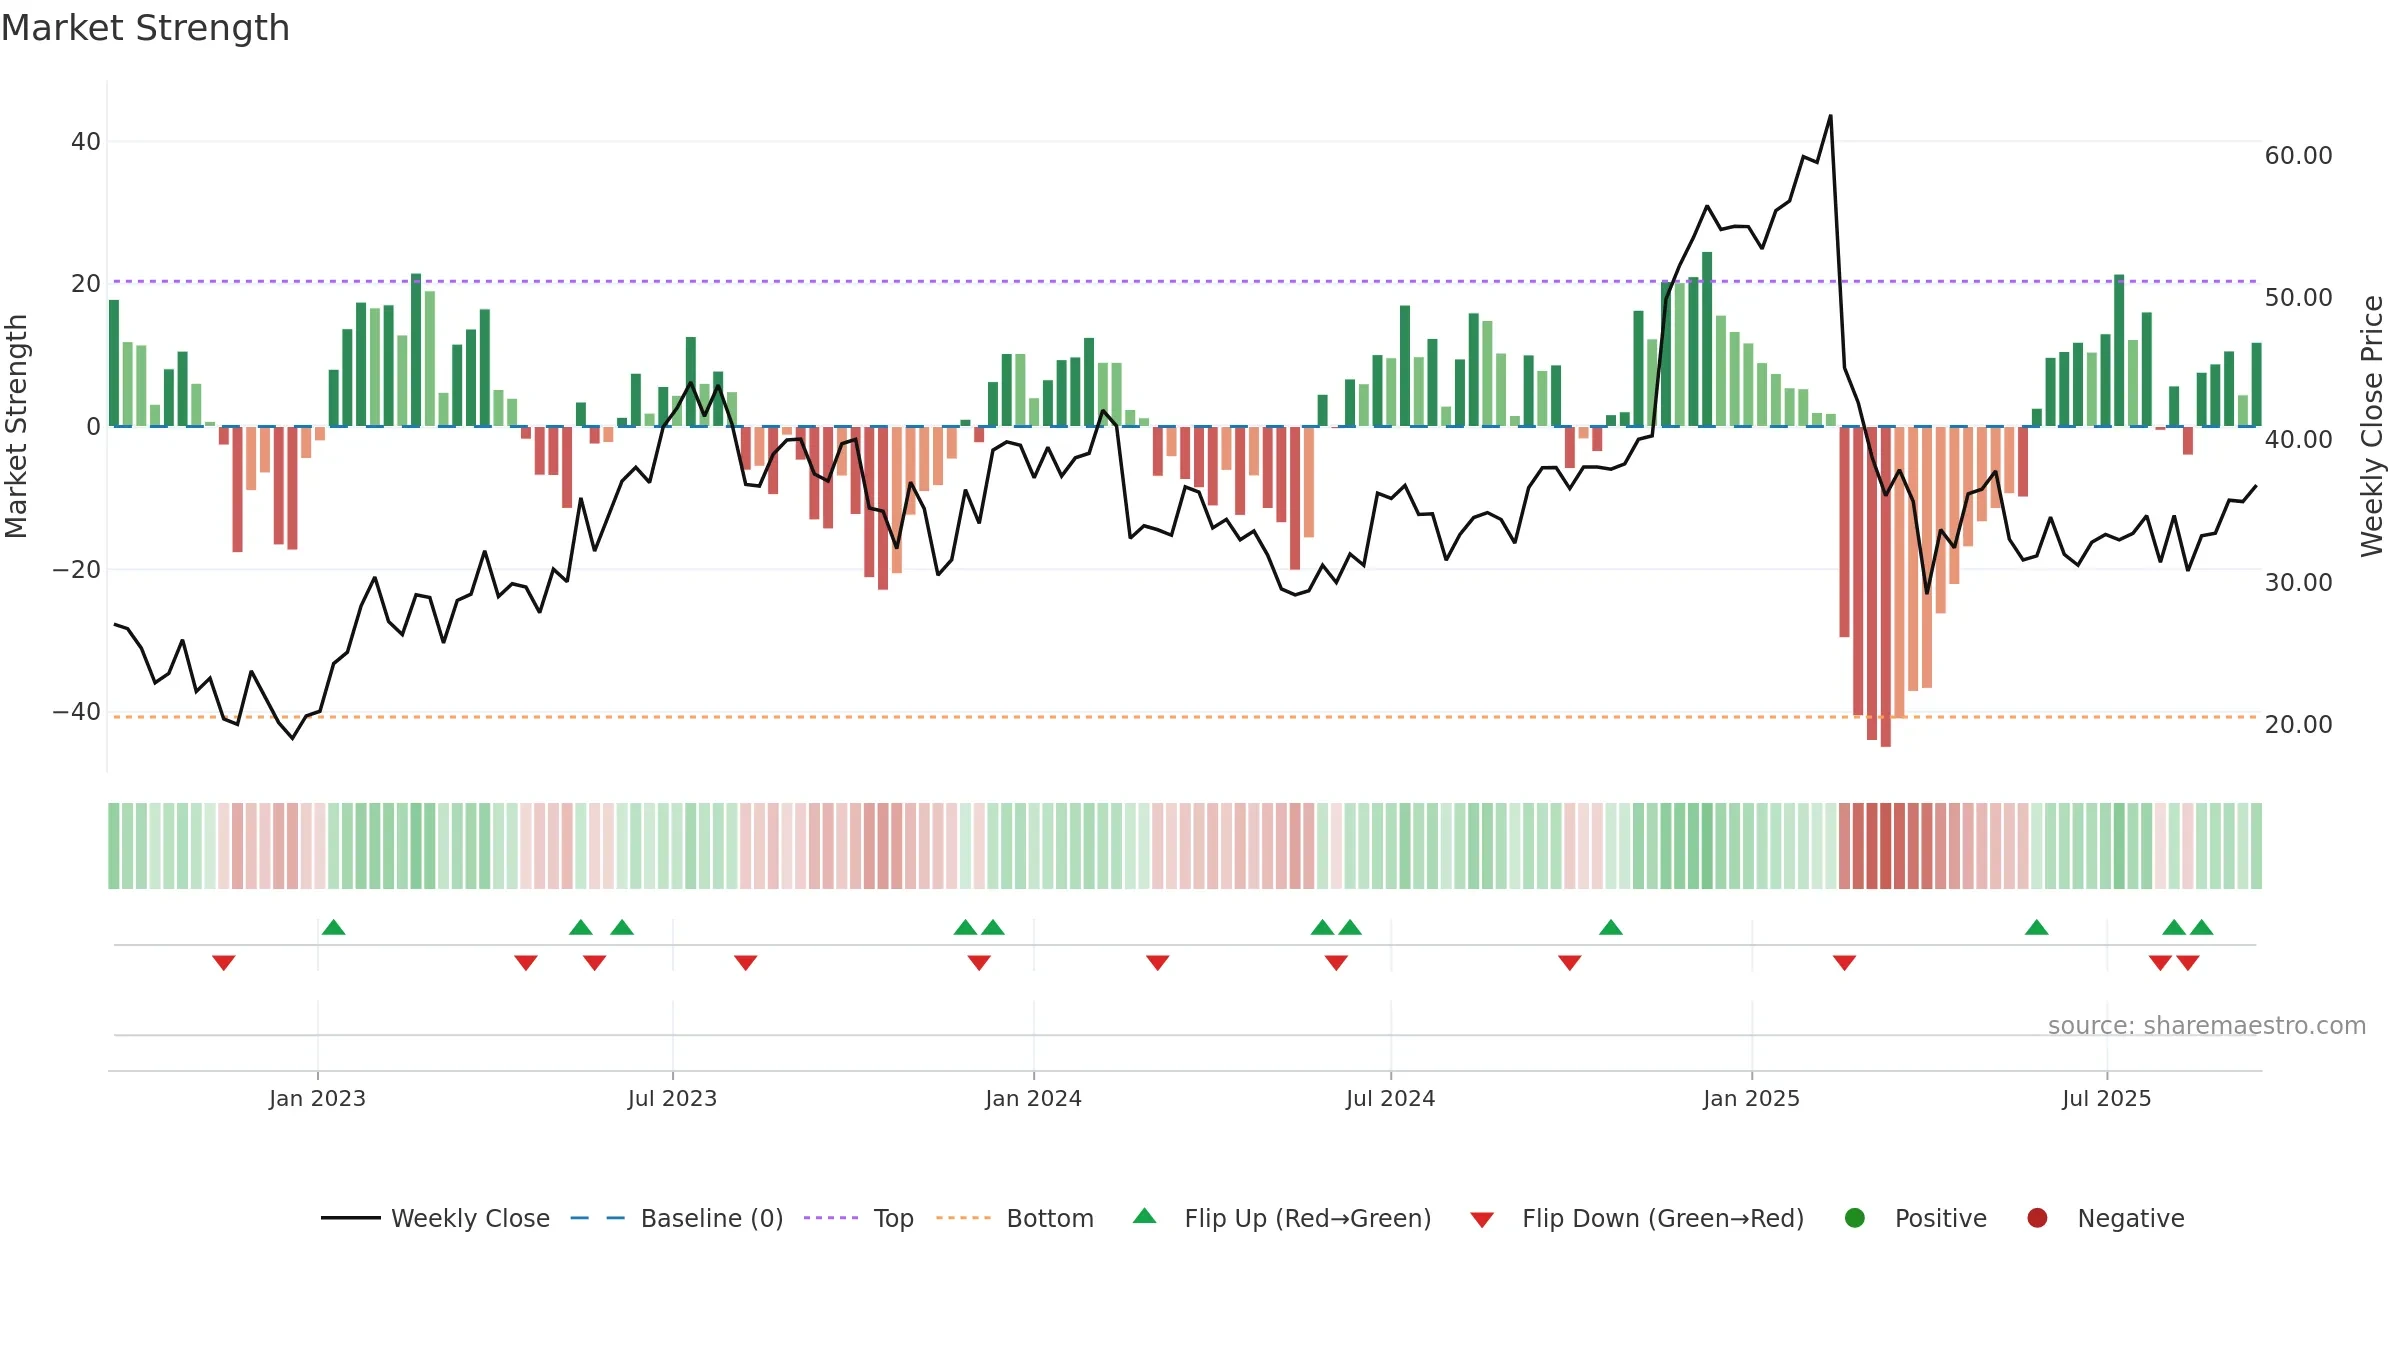The image size is (2400, 1350).
Task: Click the Jan 2024 x-axis label
Action: click(x=1033, y=1098)
